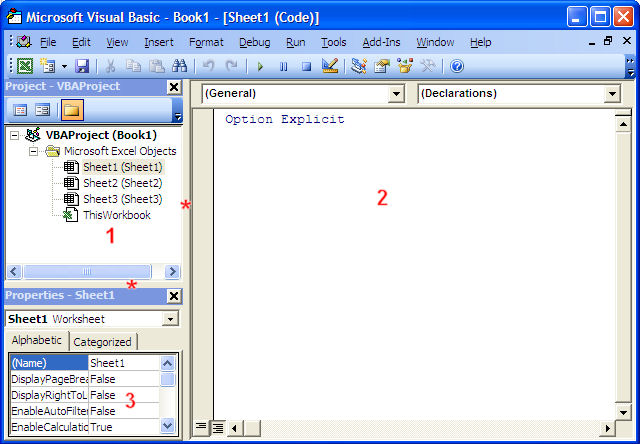Select Sheet2 (Sheet2) in project tree
The width and height of the screenshot is (640, 444).
click(122, 183)
